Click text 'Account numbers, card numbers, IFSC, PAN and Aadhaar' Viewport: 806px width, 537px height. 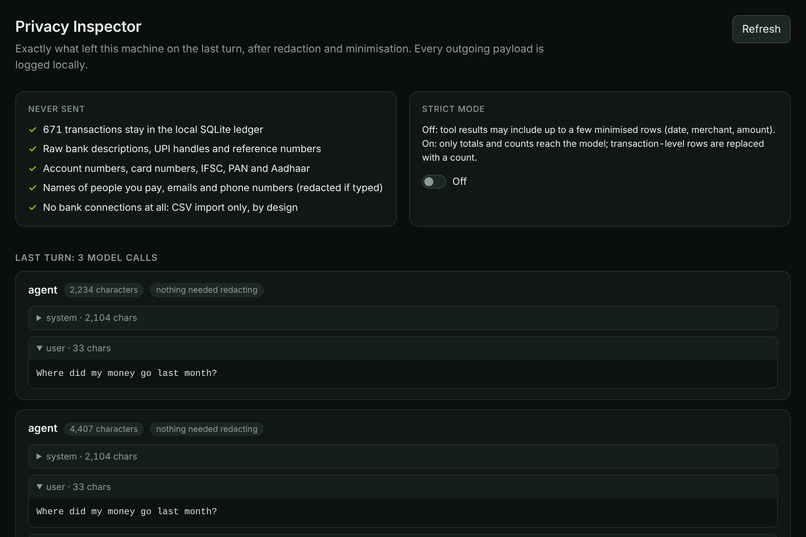pyautogui.click(x=176, y=169)
